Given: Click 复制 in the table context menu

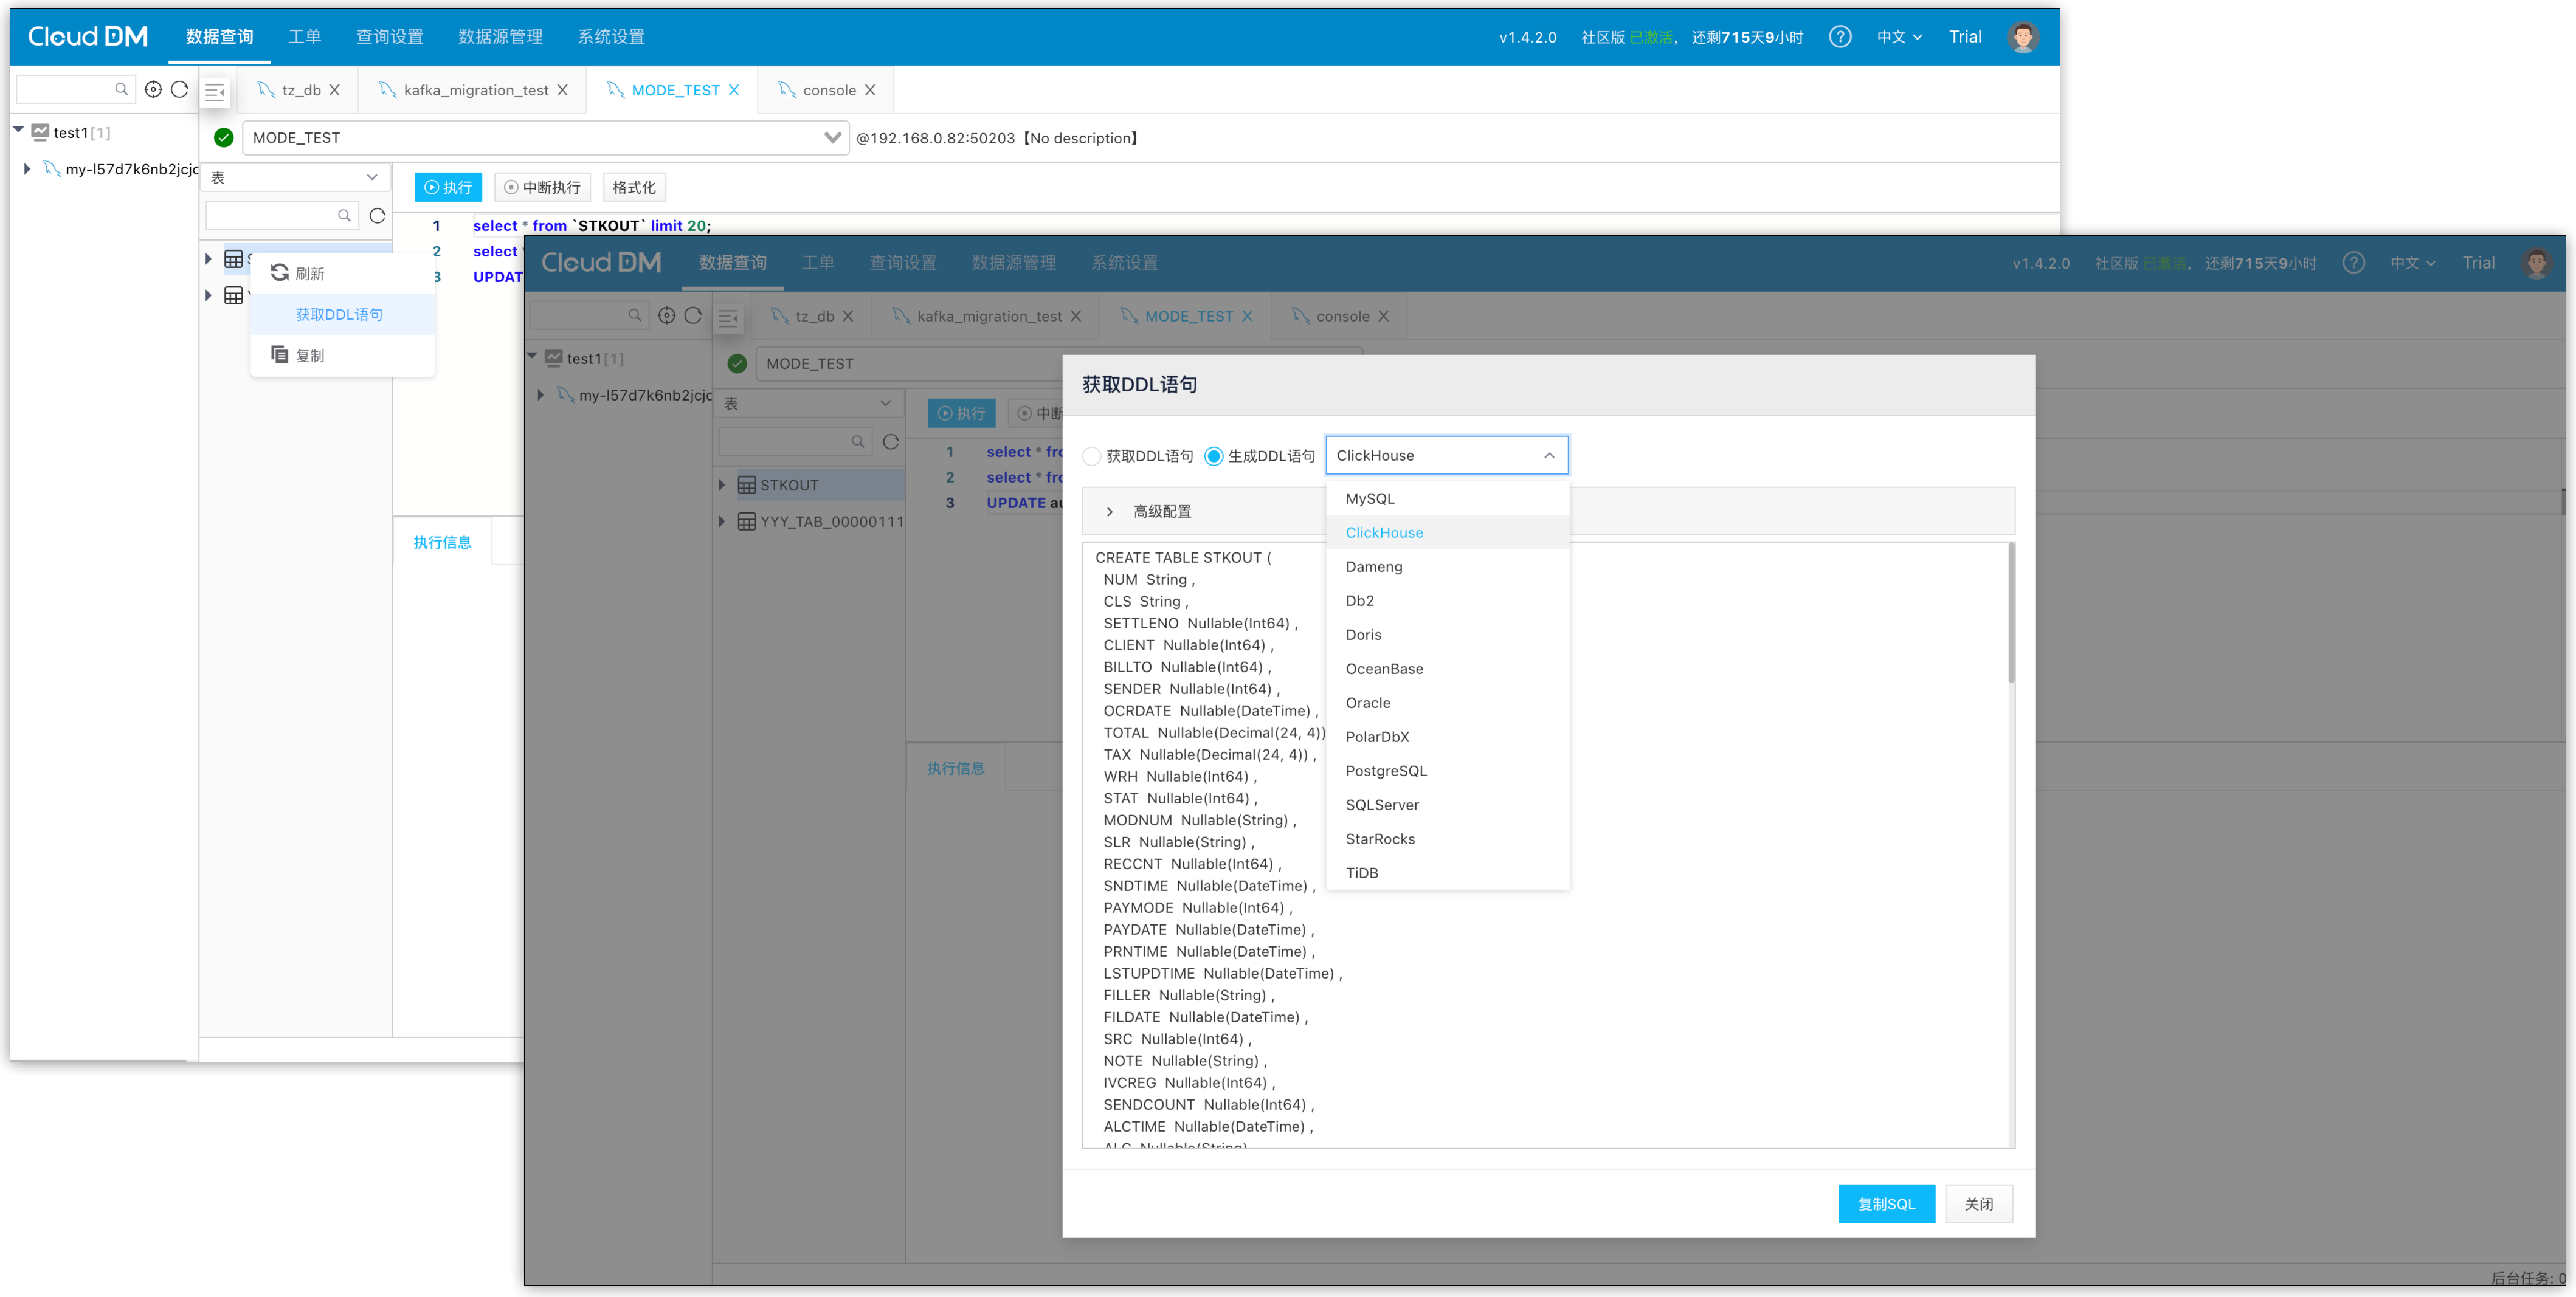Looking at the screenshot, I should [309, 355].
